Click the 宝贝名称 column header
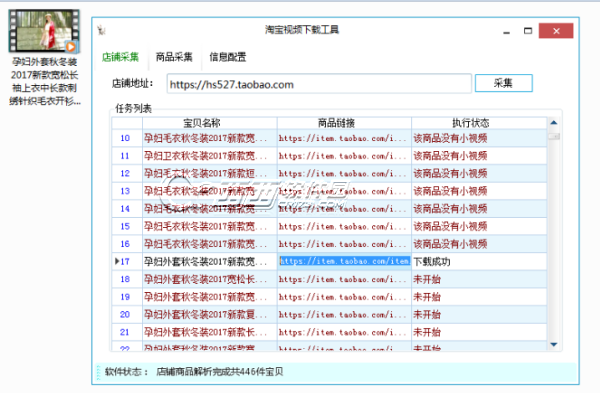The height and width of the screenshot is (393, 600). [x=210, y=123]
